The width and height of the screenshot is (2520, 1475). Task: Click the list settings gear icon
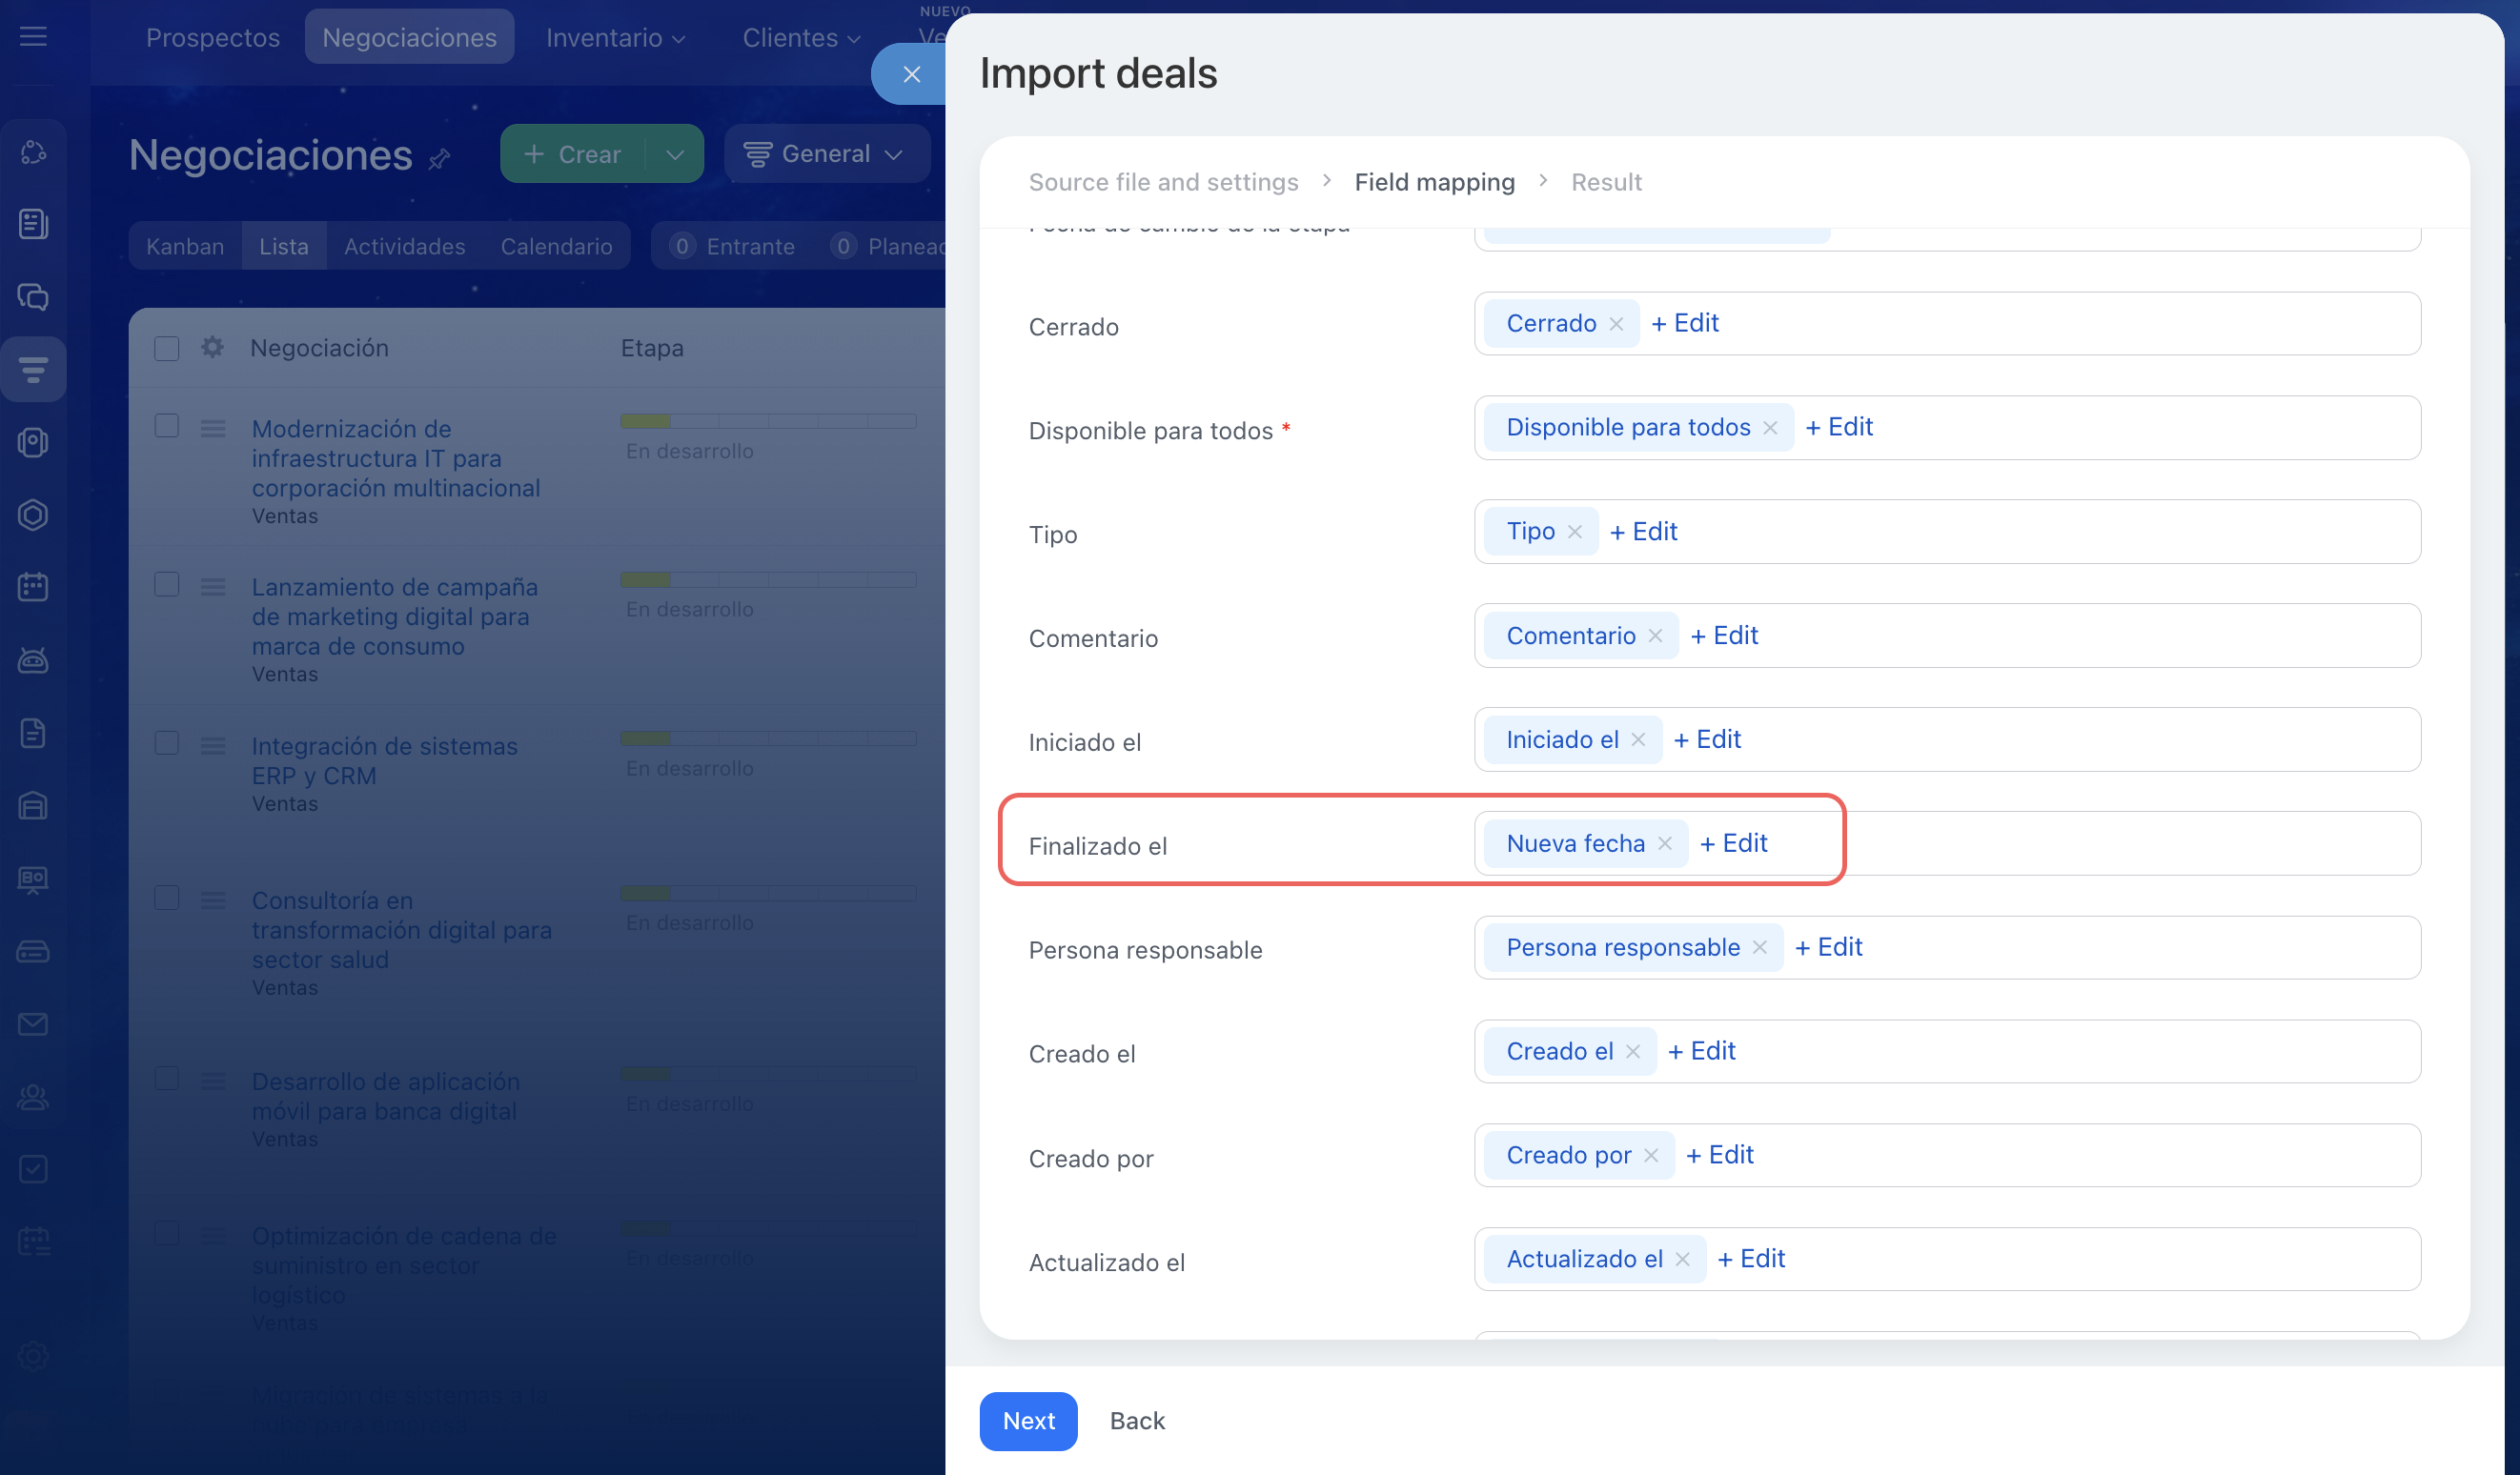tap(212, 347)
